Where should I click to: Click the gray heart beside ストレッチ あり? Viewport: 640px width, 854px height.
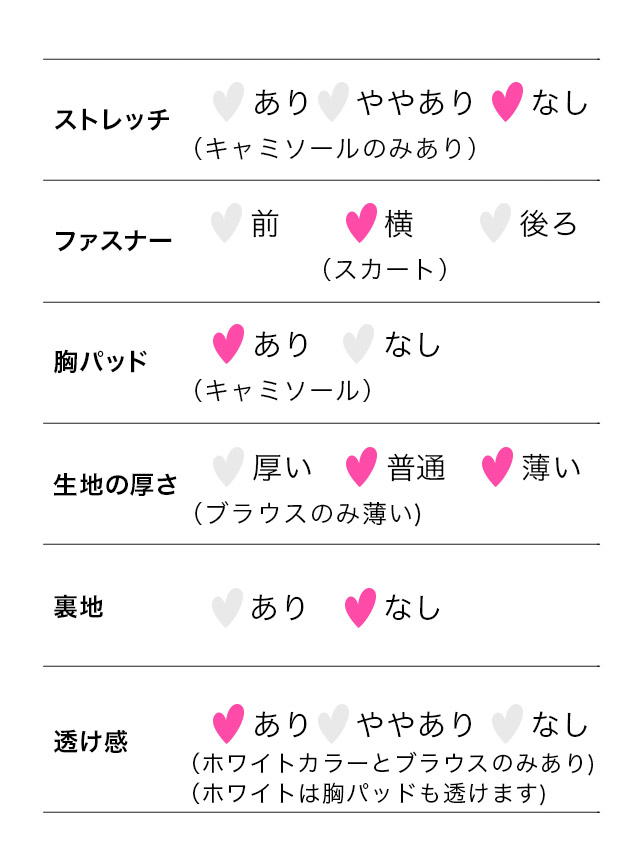[228, 102]
